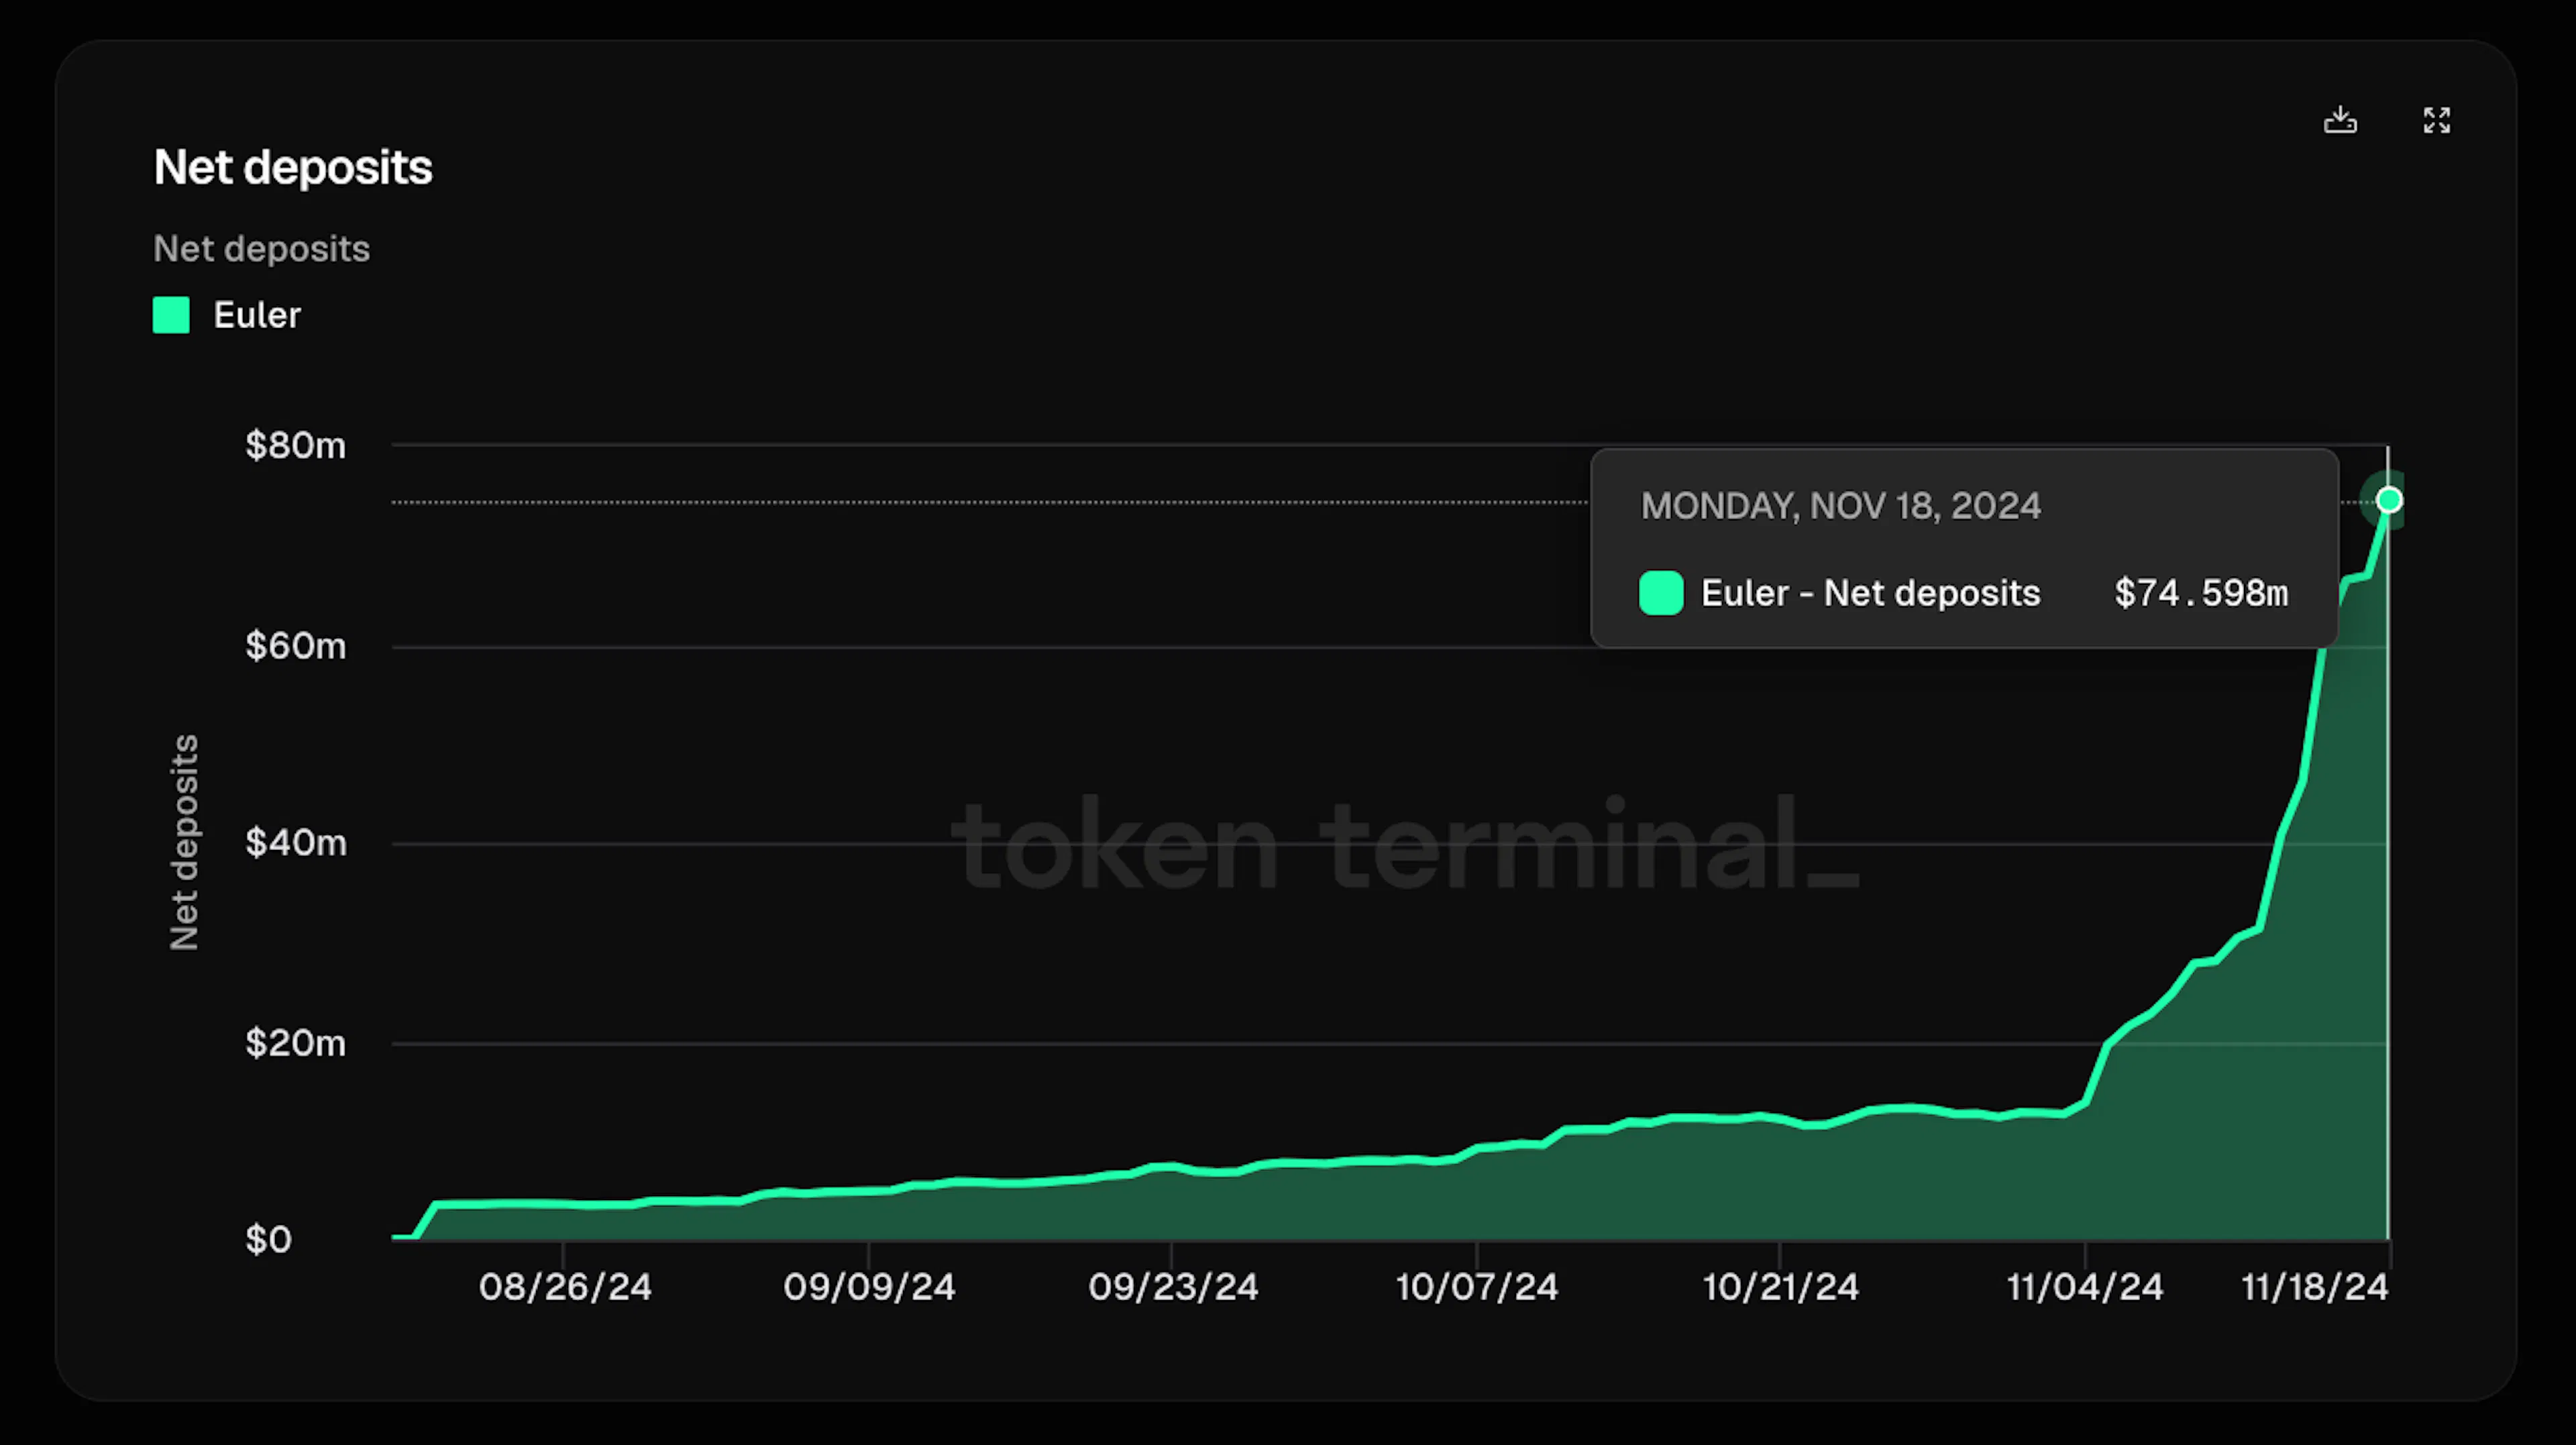Expand chart to fullscreen

(2437, 120)
